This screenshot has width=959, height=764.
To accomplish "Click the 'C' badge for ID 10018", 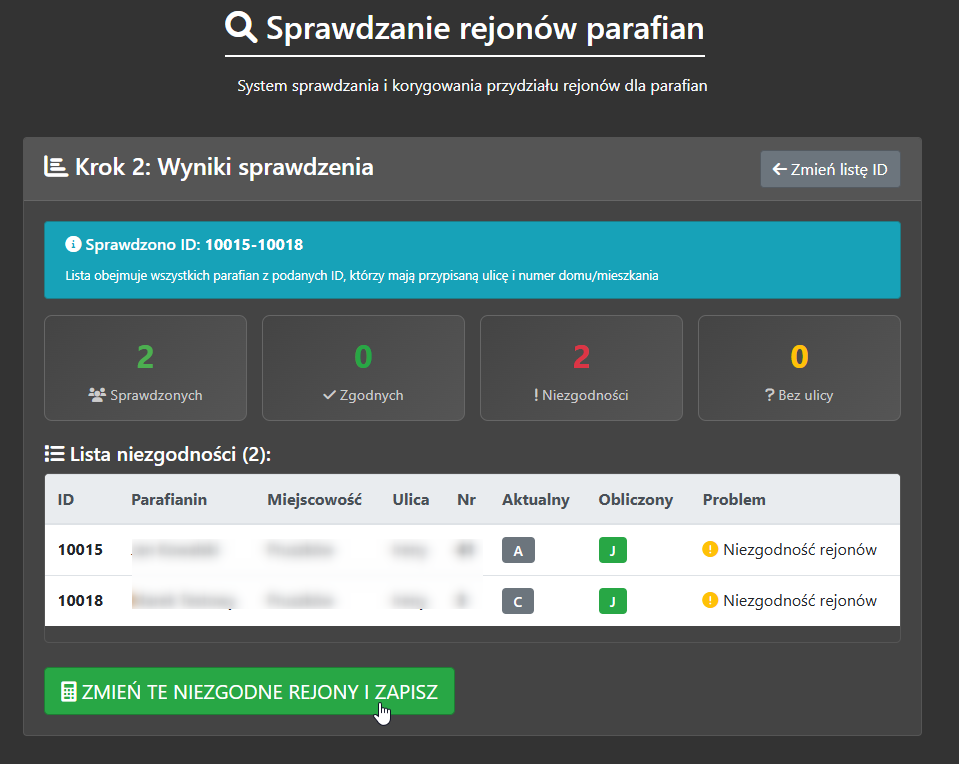I will coord(518,600).
